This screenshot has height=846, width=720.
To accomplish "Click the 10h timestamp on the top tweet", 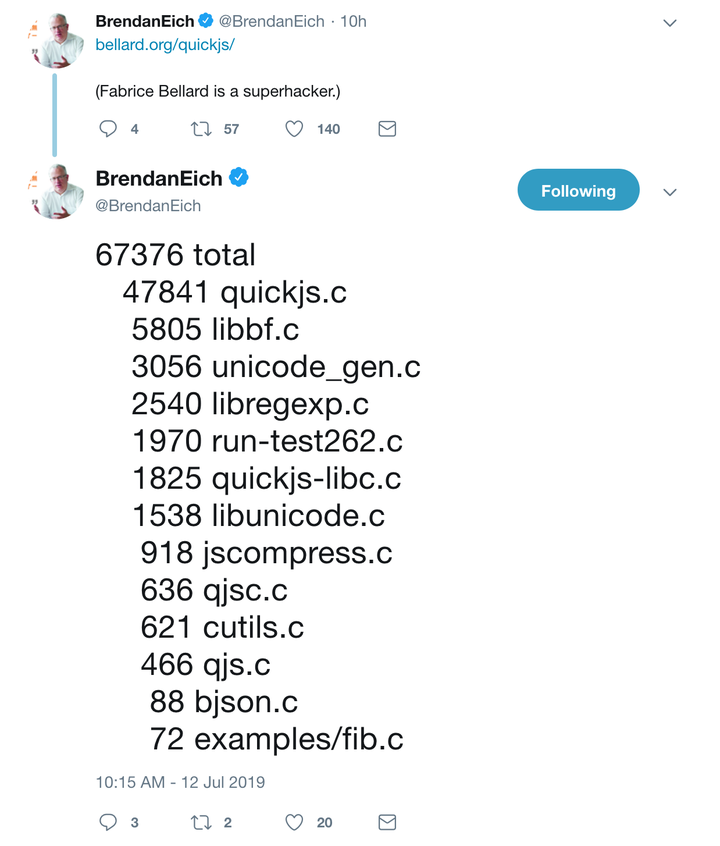I will pyautogui.click(x=355, y=20).
